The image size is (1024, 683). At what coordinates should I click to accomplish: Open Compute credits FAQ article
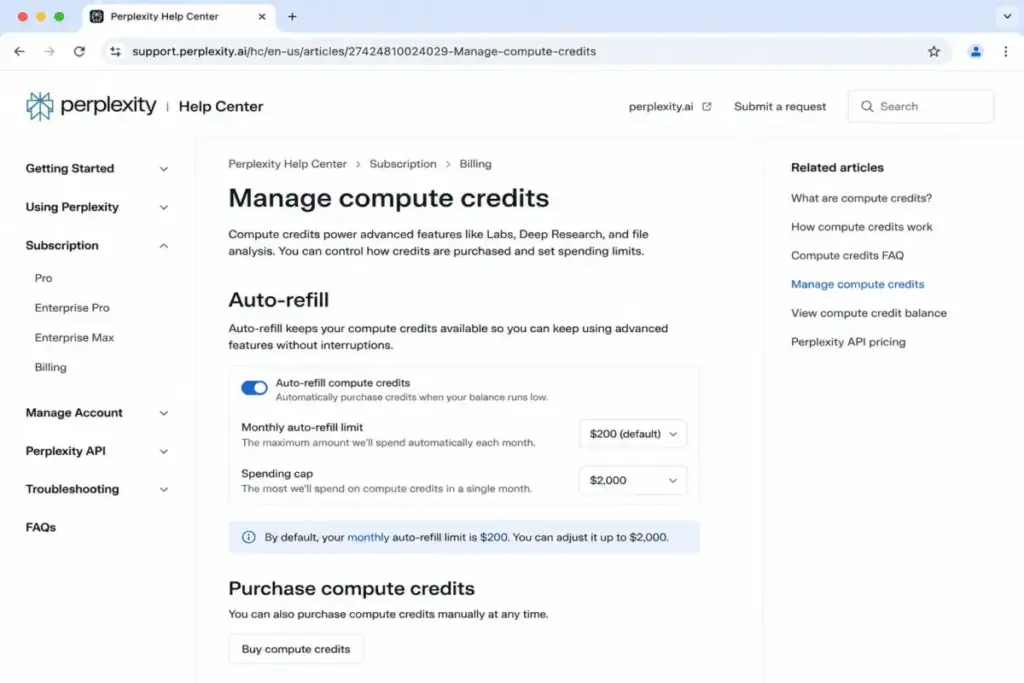(x=847, y=255)
